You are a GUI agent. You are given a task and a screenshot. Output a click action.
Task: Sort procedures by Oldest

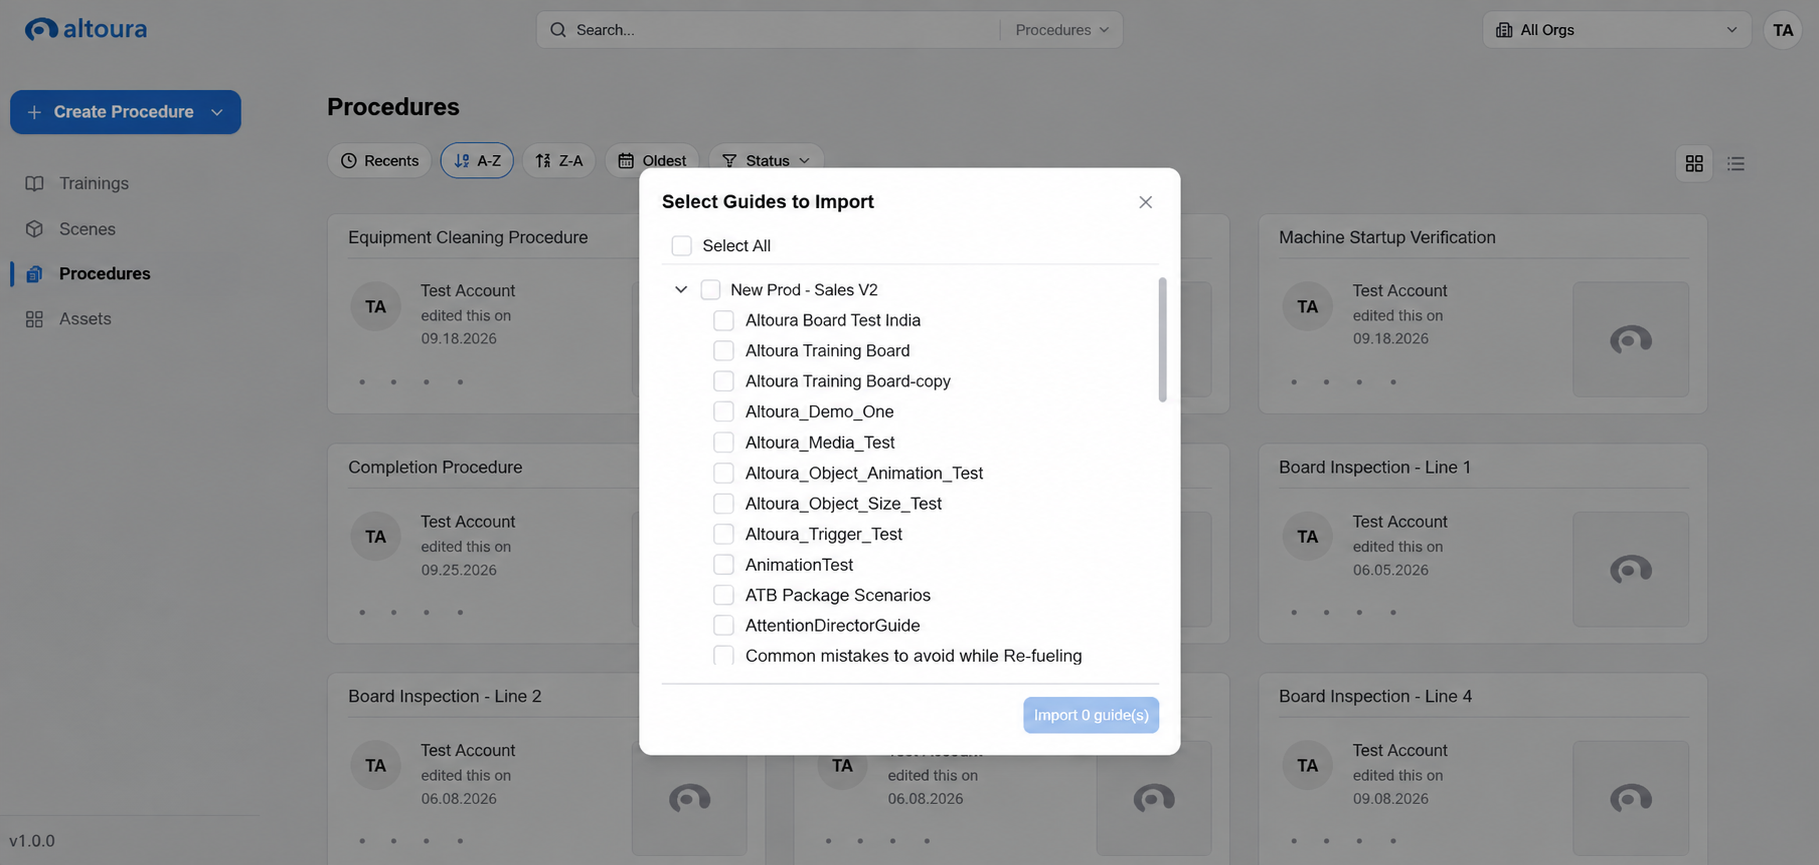652,161
